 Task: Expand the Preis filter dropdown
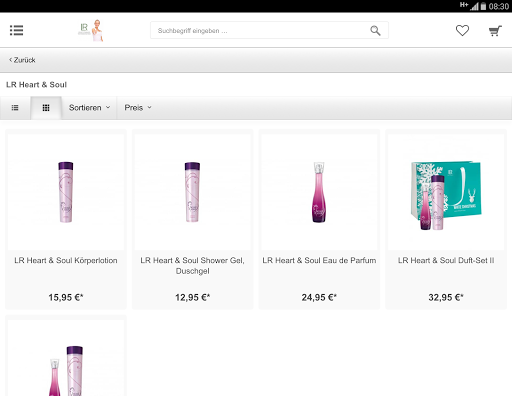click(x=138, y=108)
